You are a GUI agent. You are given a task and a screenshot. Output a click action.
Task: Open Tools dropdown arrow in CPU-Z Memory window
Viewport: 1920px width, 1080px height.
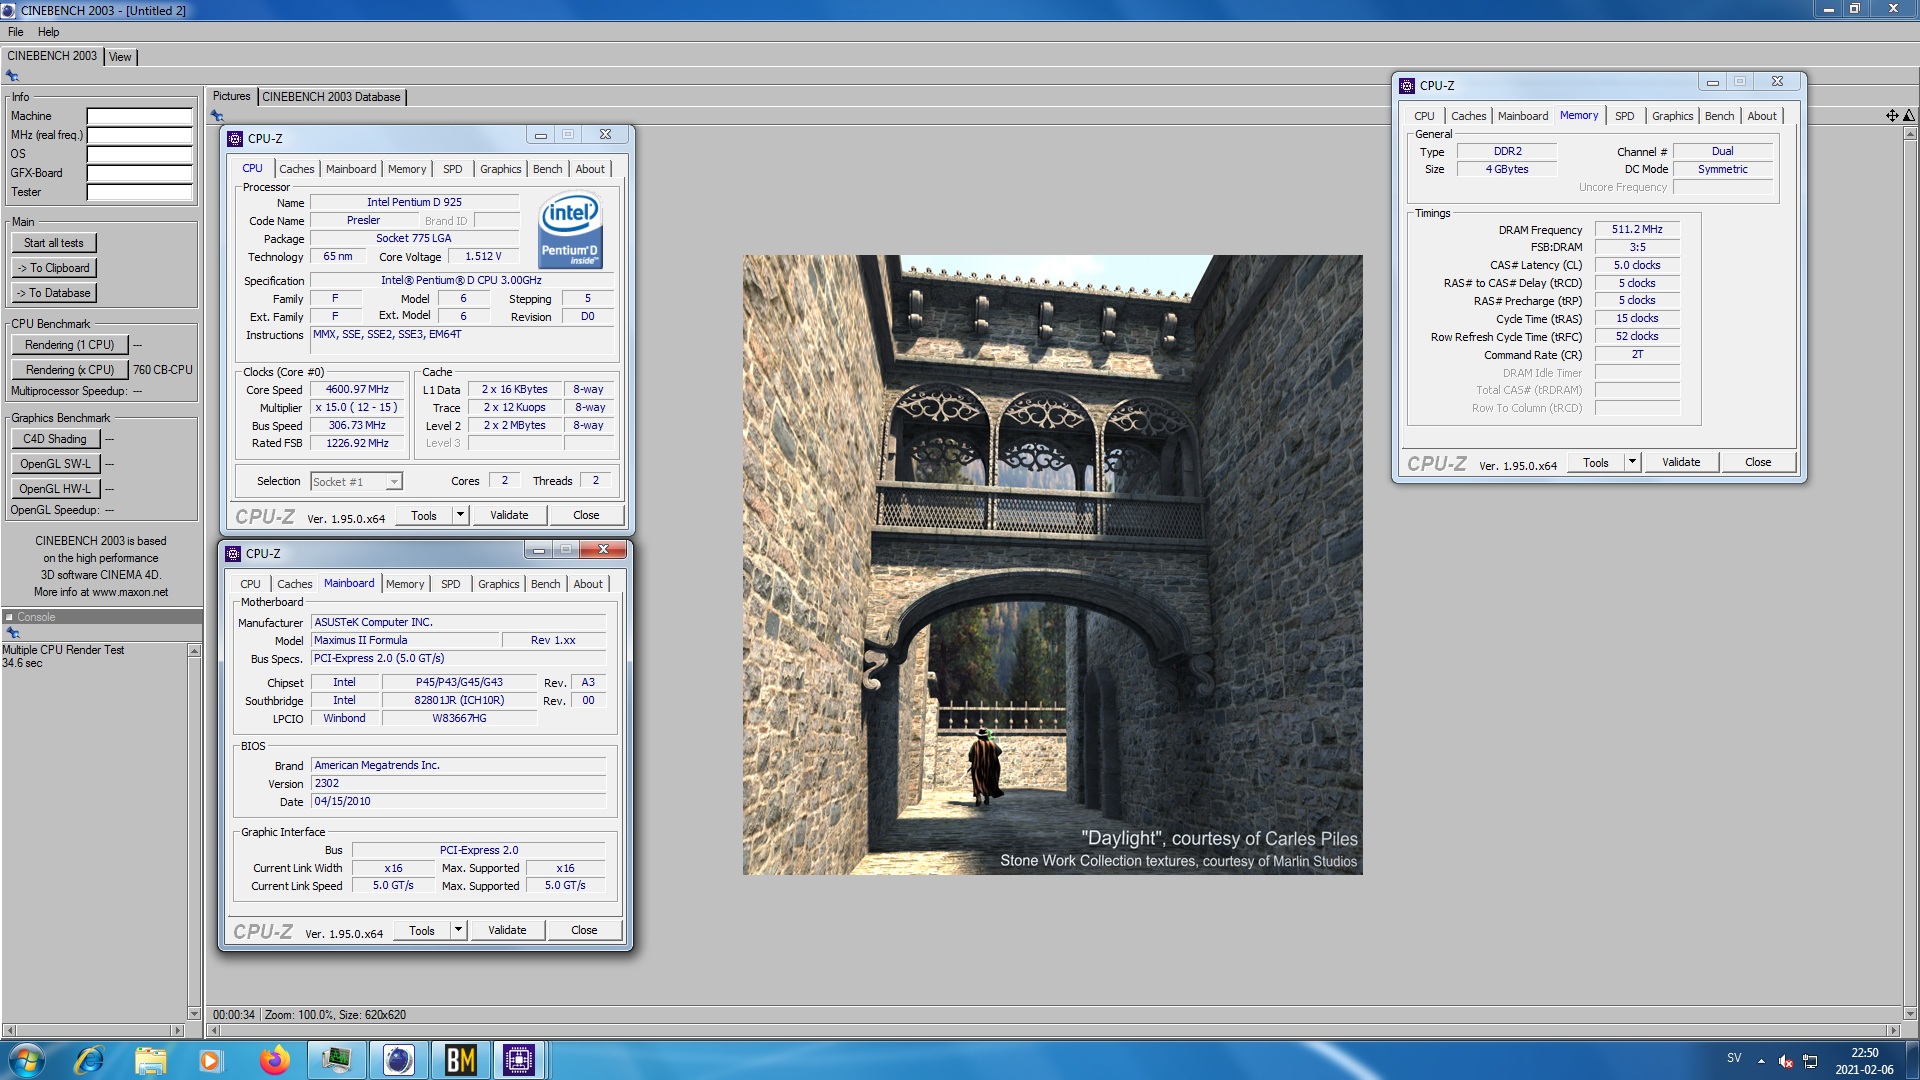click(1632, 462)
